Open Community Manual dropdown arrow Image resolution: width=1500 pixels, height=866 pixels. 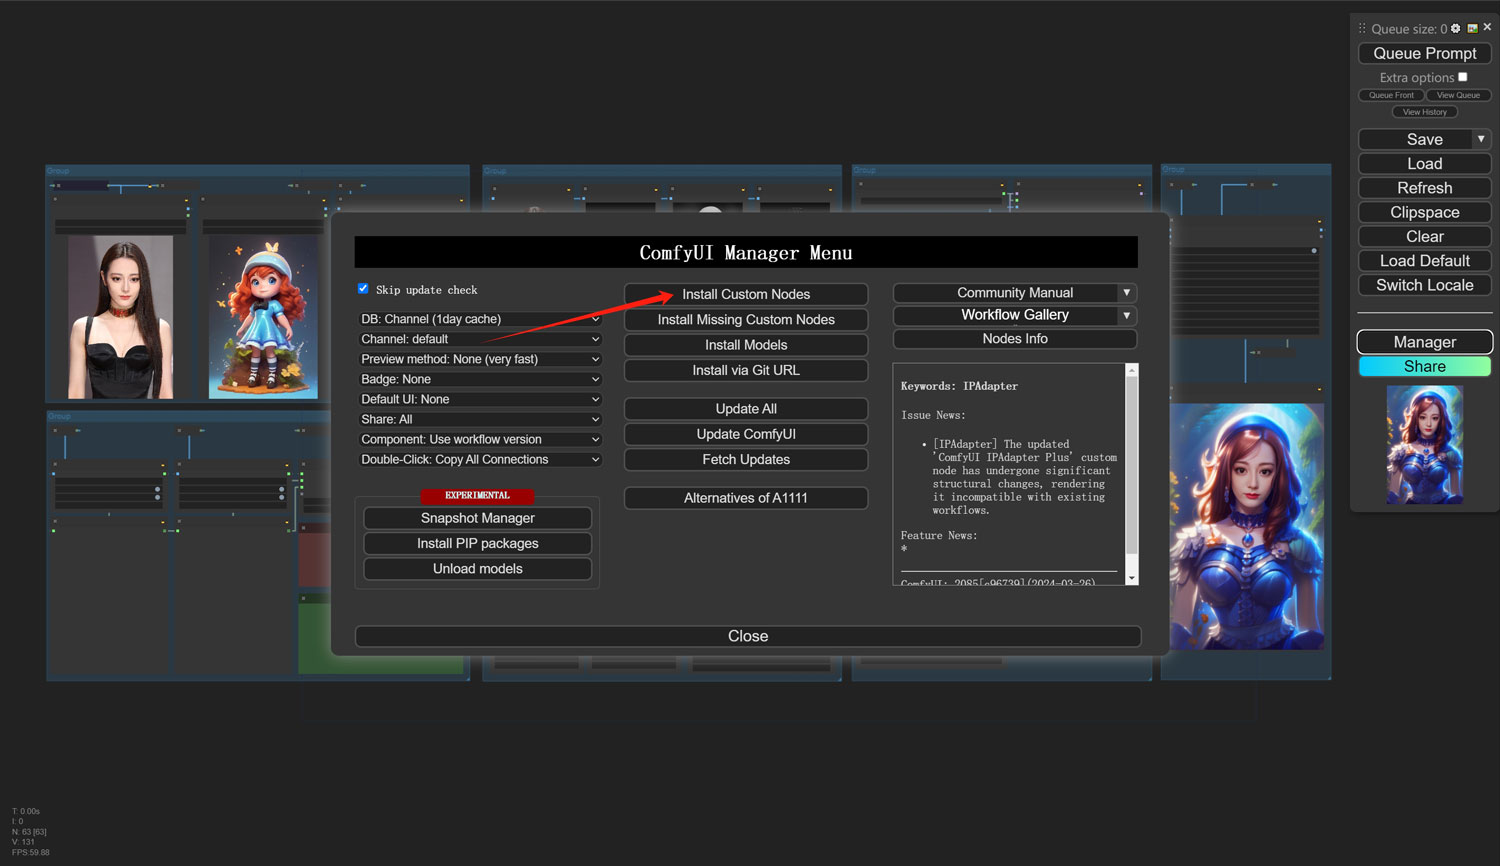(x=1127, y=293)
